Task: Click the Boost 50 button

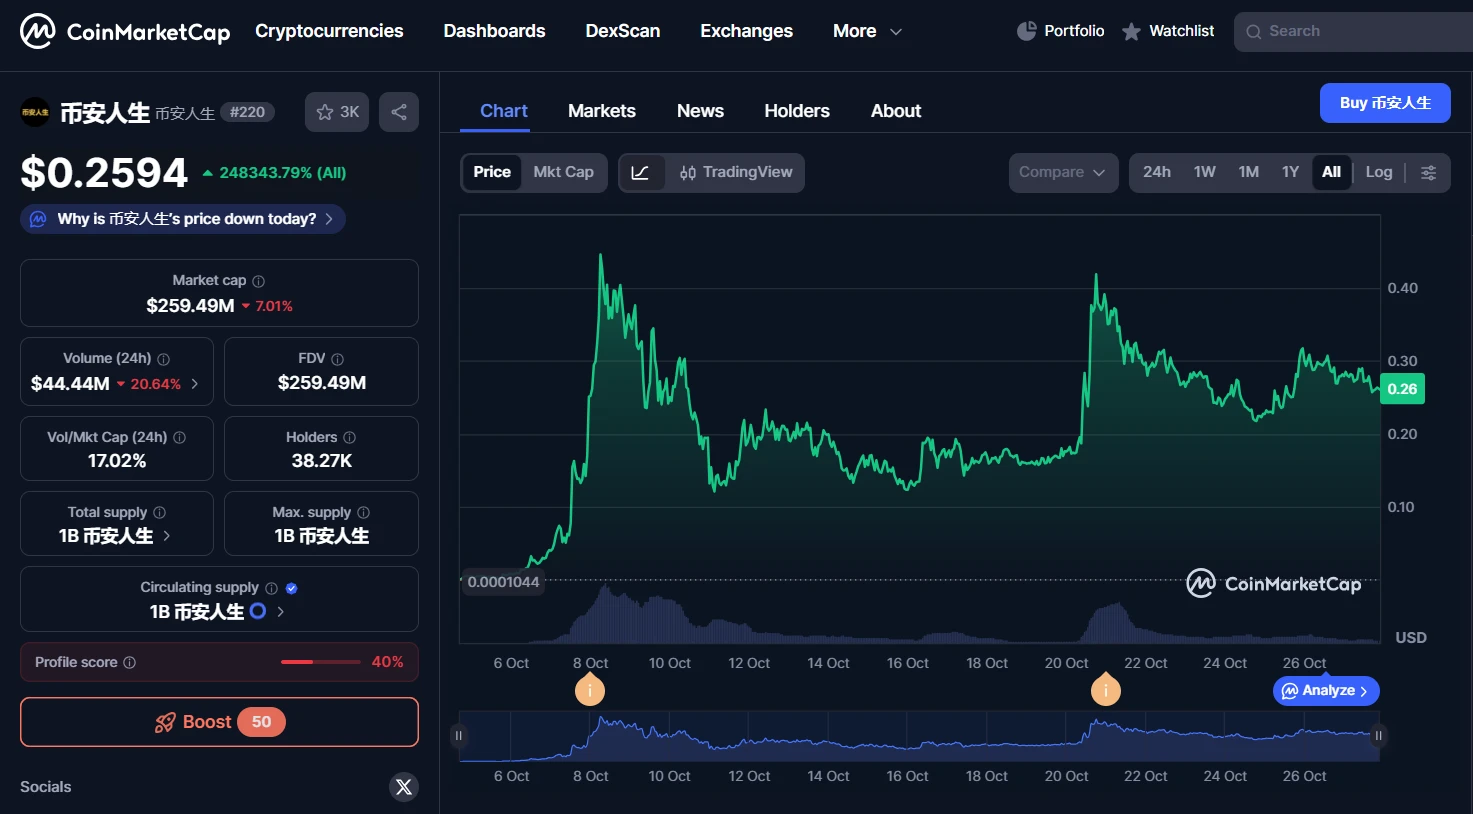Action: 219,722
